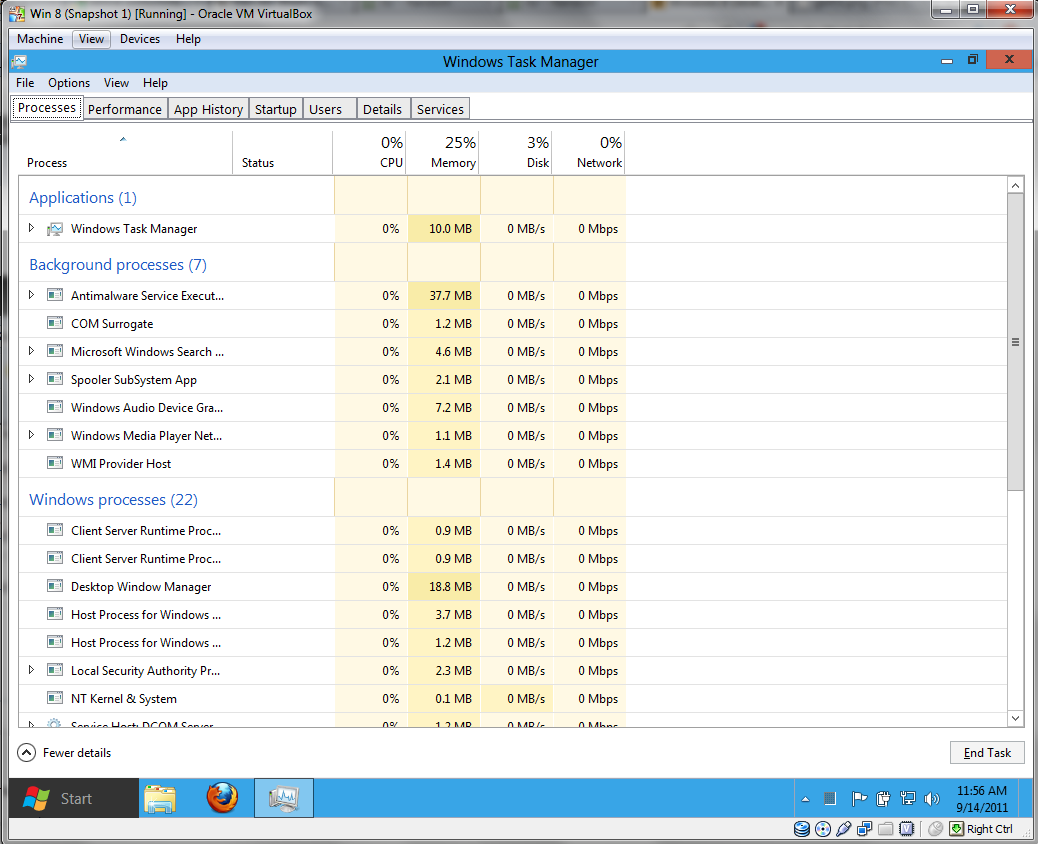Click the process list scrollbar thumb

pos(1015,342)
